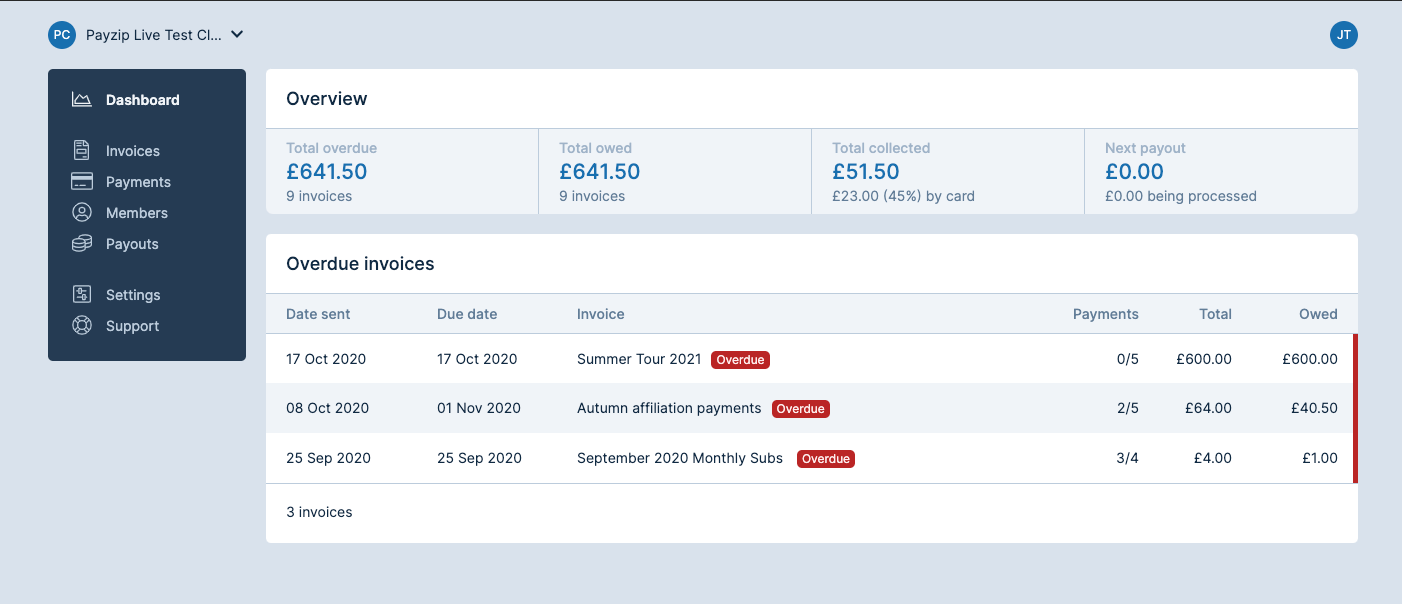Screen dimensions: 1402x604
Task: Go to the Members menu item
Action: point(137,213)
